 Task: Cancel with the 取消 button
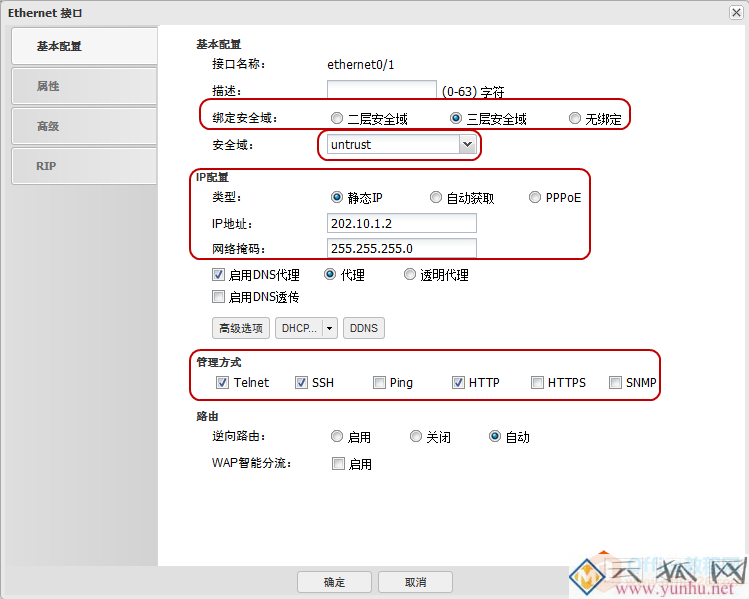point(416,582)
